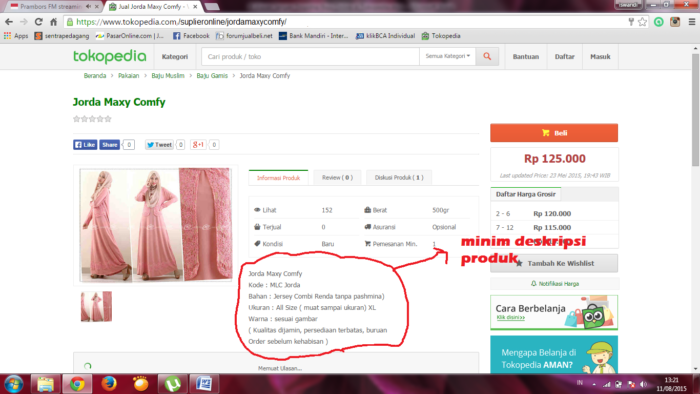Open the Masuk login link

(x=600, y=57)
